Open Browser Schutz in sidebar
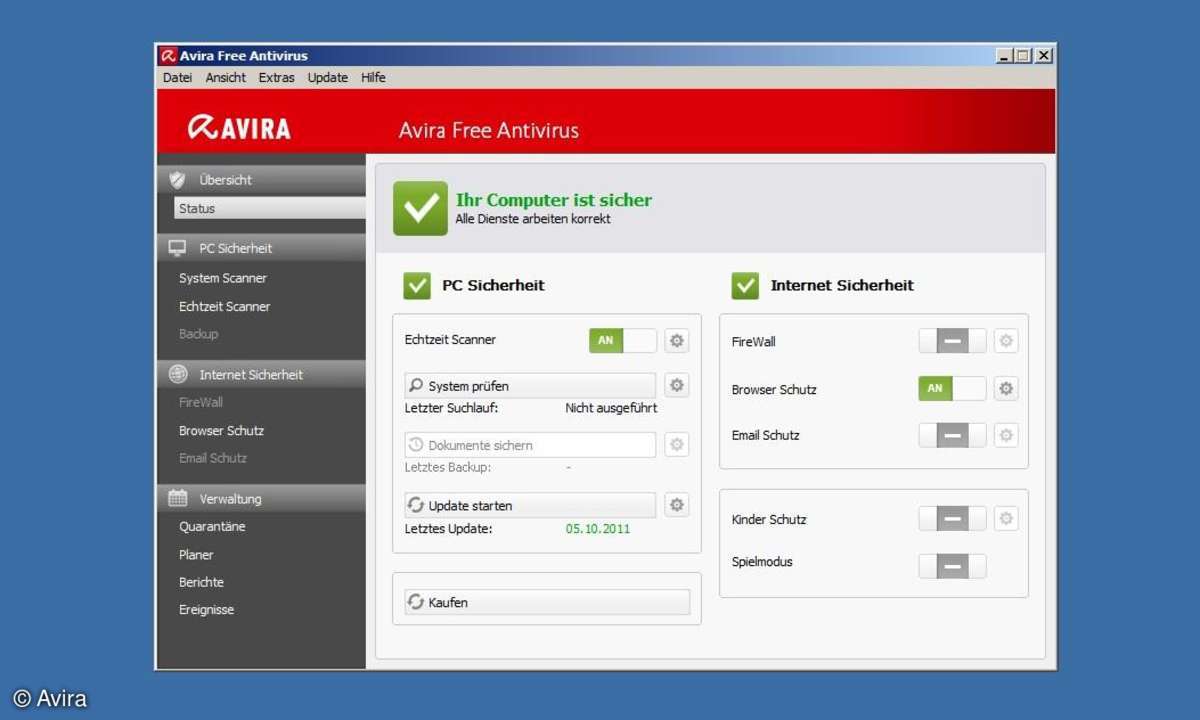This screenshot has height=720, width=1200. 221,430
